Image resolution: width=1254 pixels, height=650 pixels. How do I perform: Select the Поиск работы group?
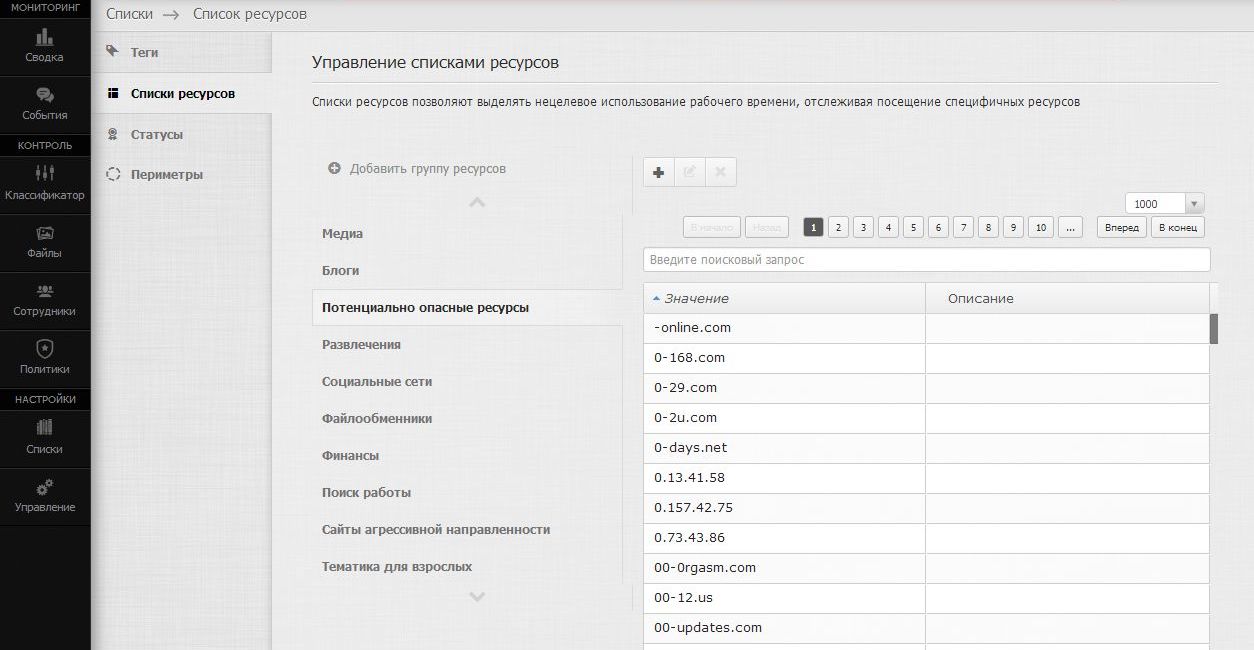coord(466,493)
